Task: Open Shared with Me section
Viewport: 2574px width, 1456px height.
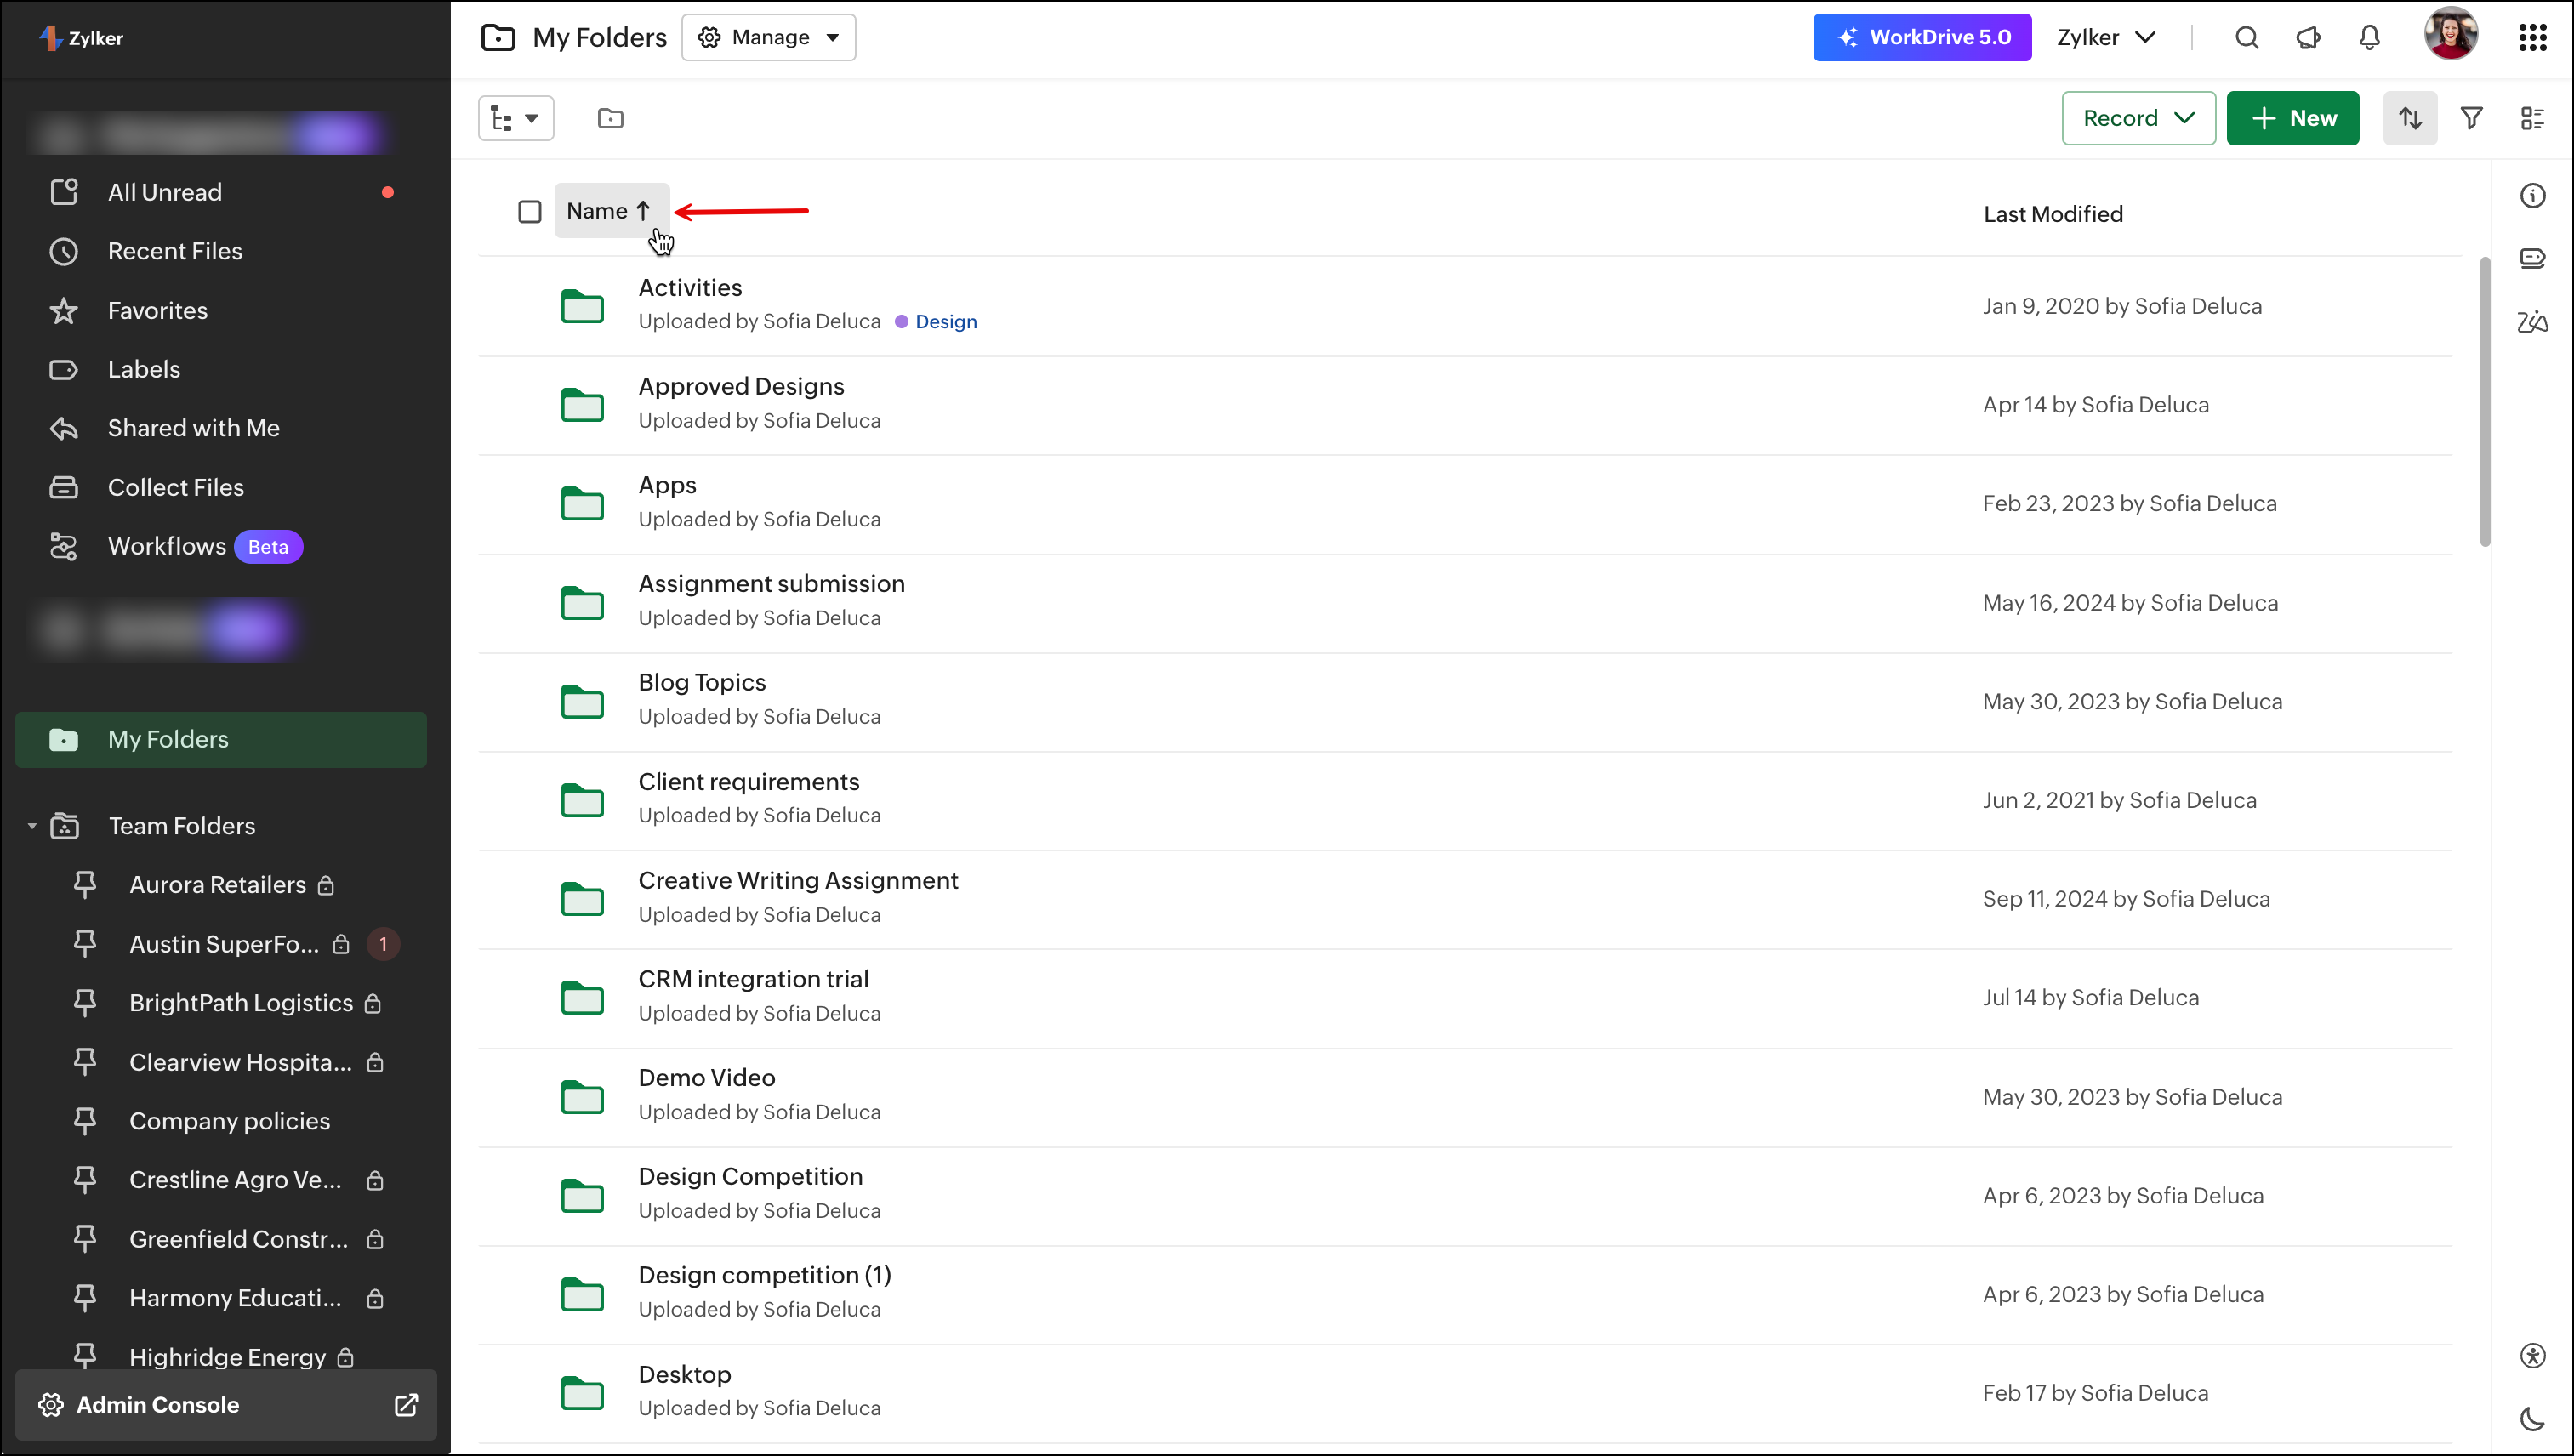Action: (193, 428)
